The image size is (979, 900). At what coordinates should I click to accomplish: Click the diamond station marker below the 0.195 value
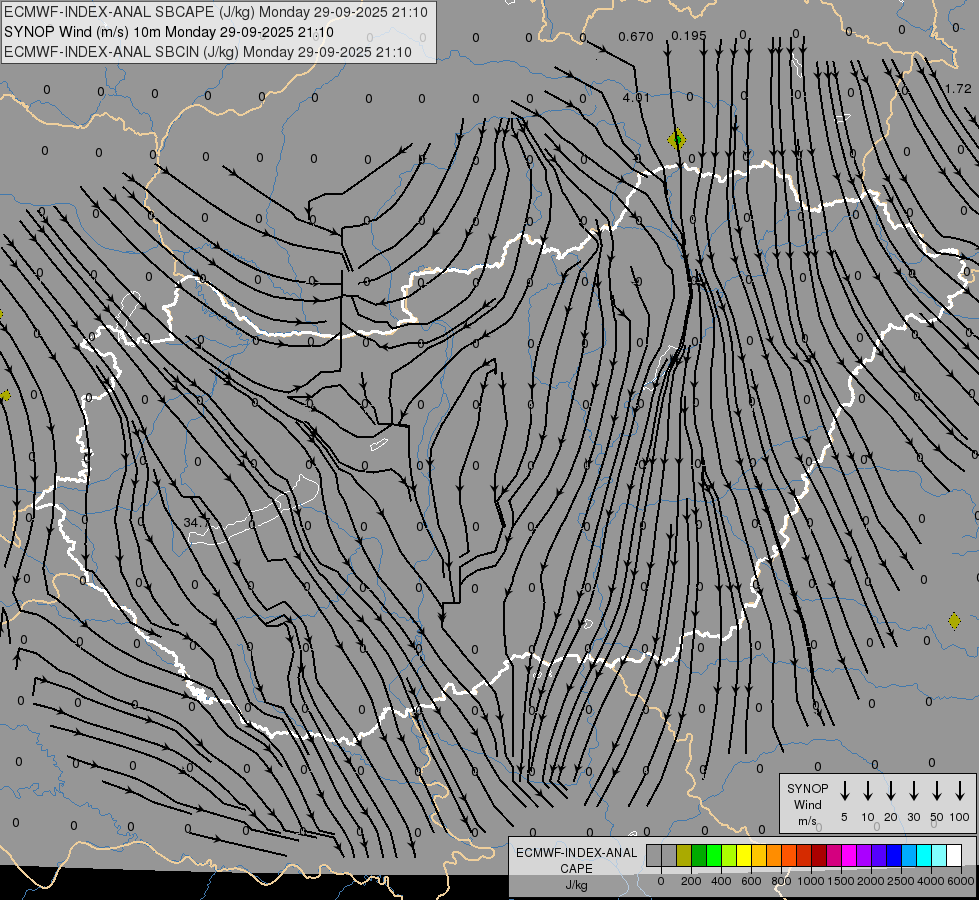[x=677, y=139]
